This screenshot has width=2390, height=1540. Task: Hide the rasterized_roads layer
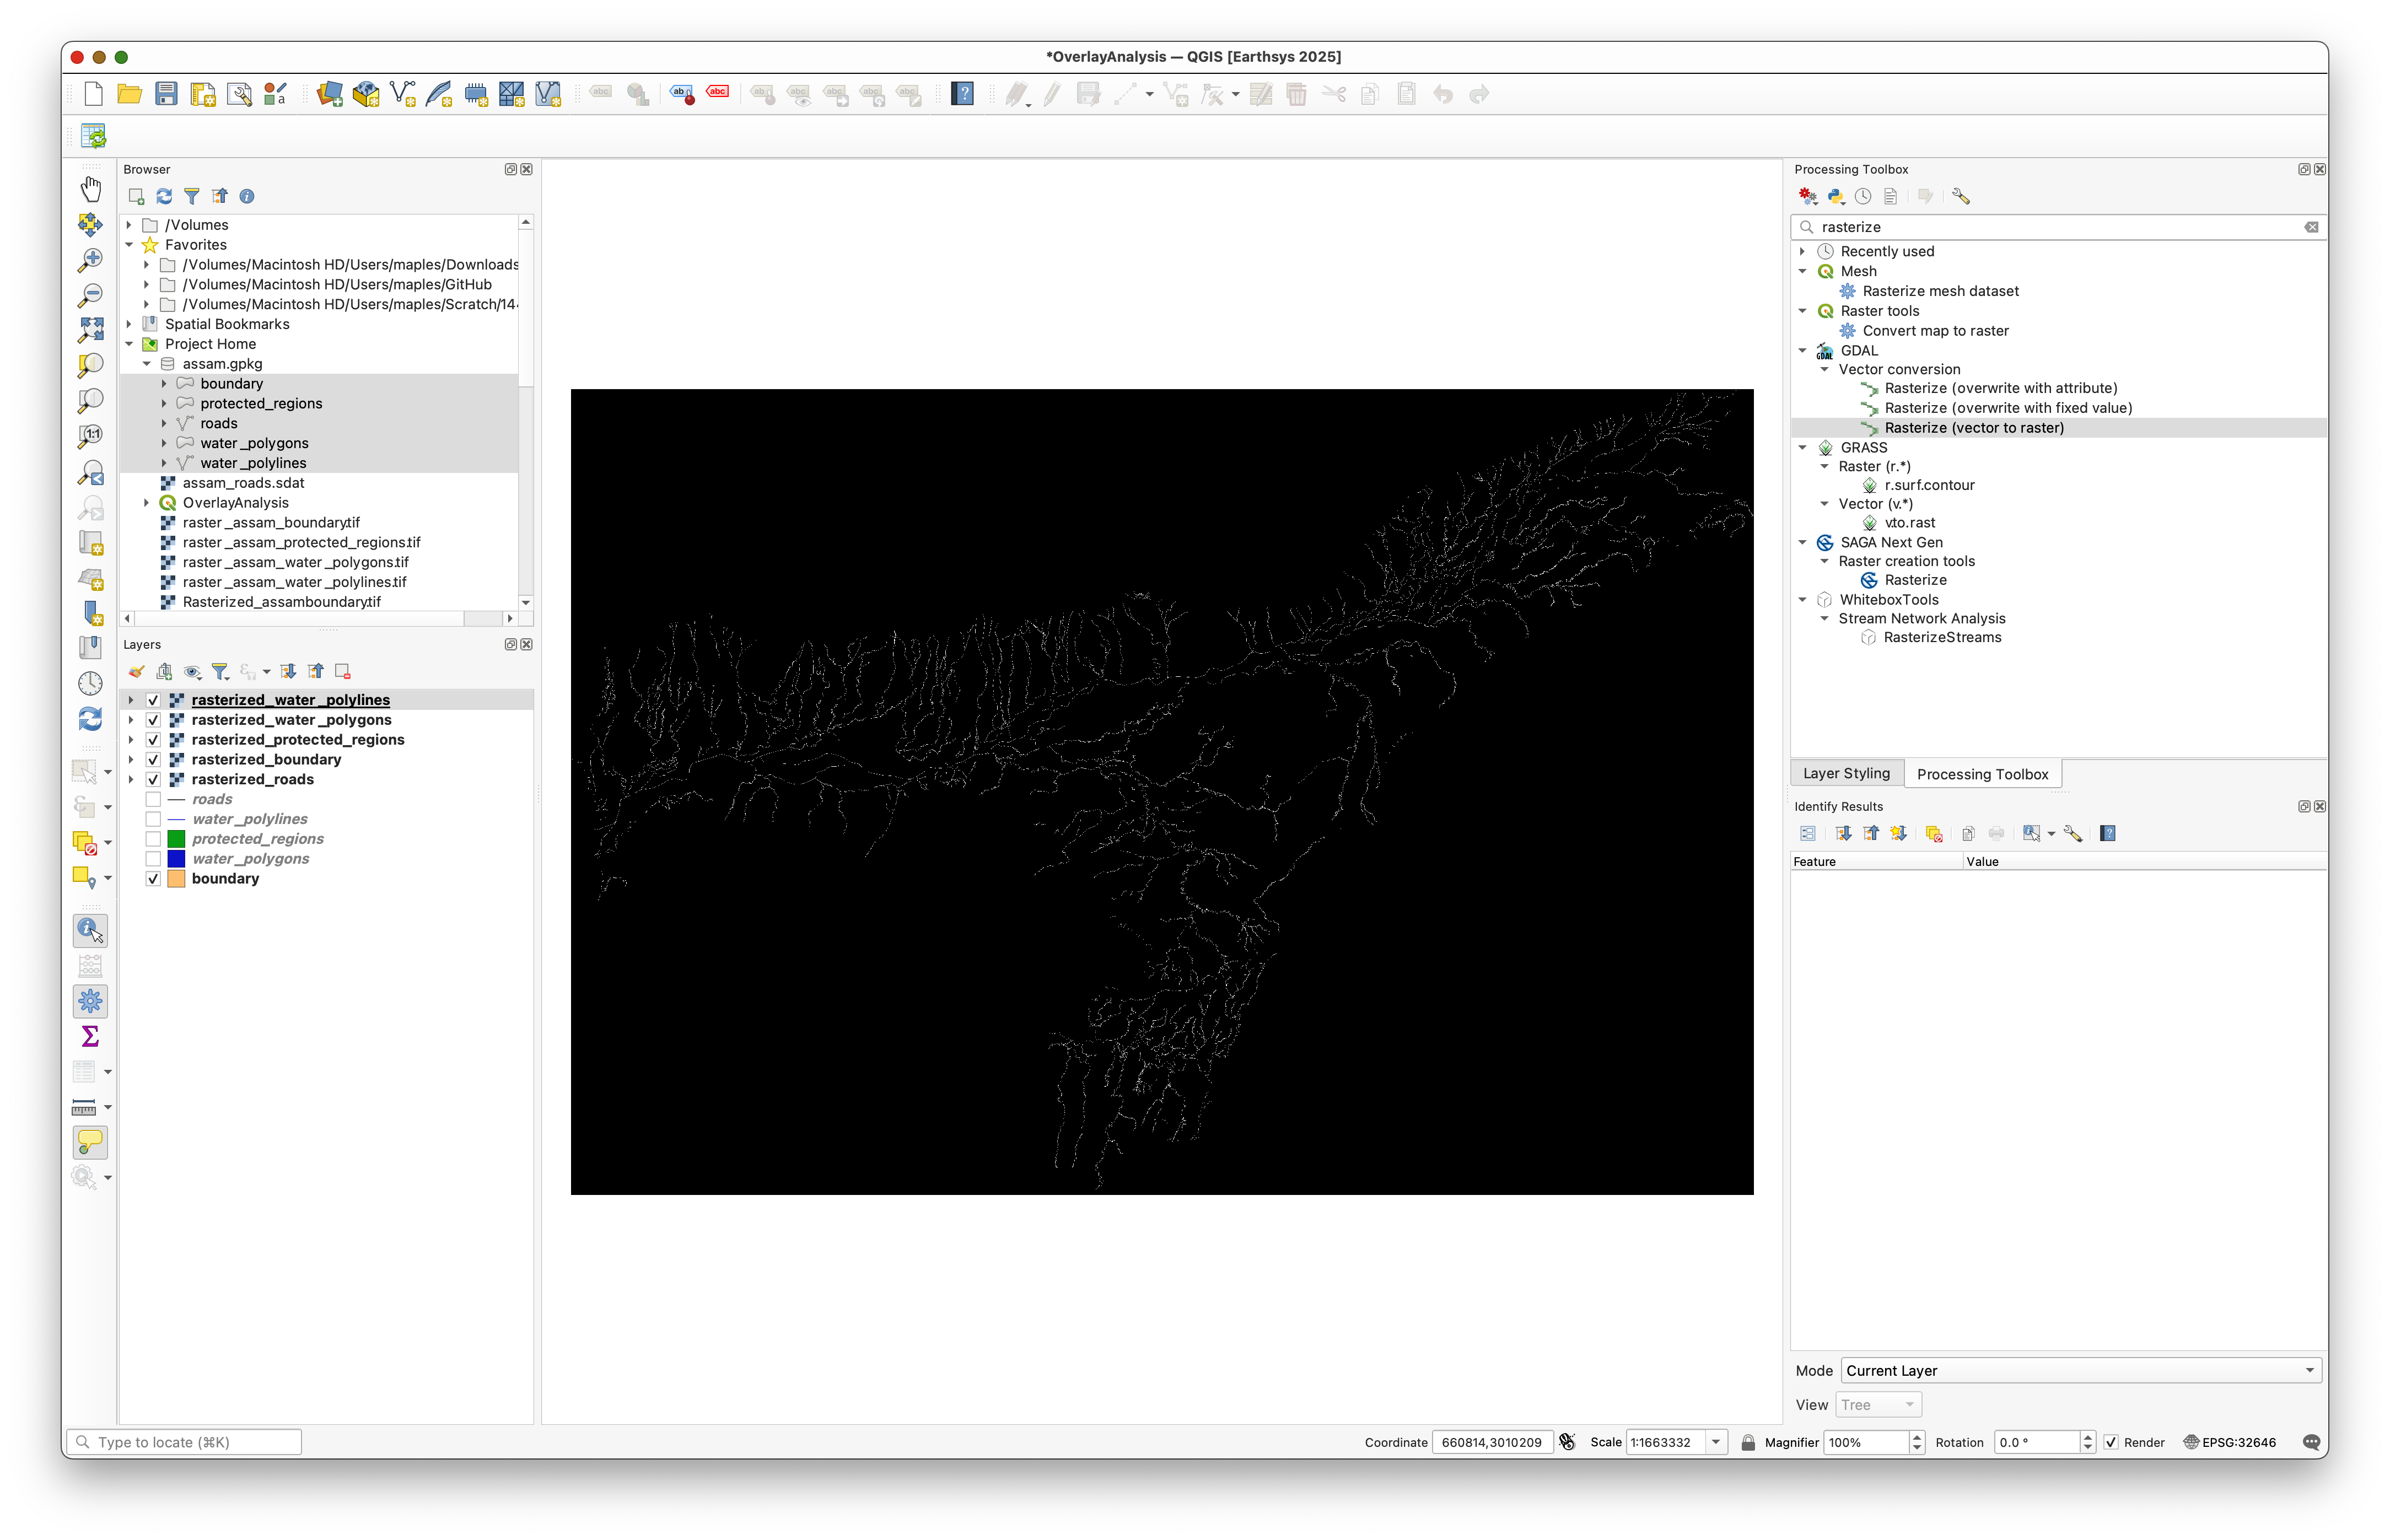153,779
